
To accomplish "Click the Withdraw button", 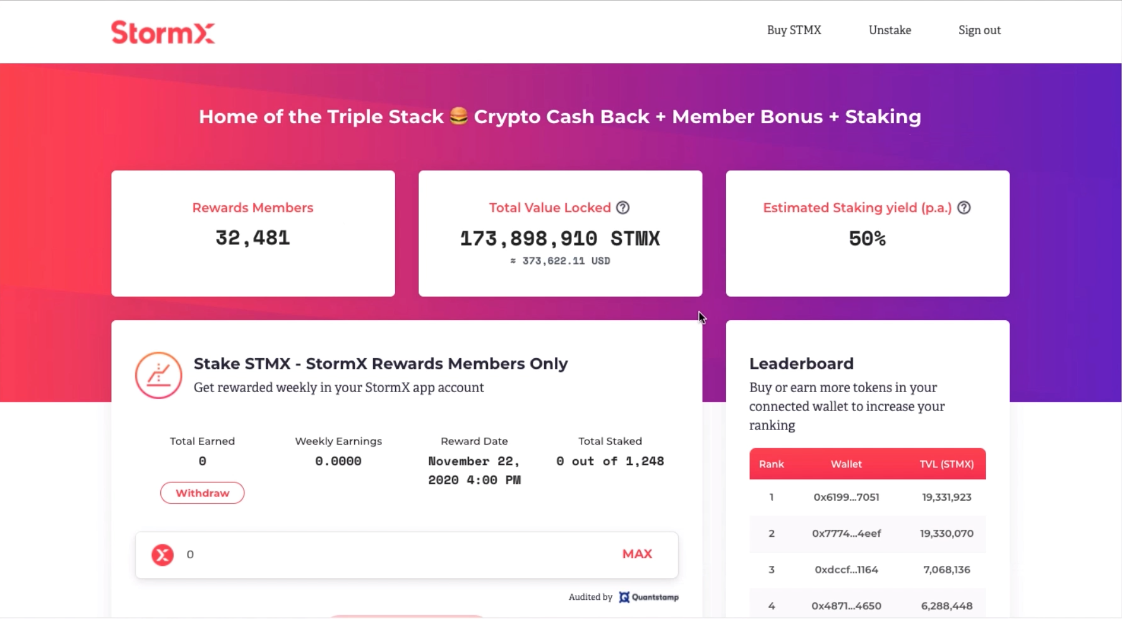I will point(202,493).
